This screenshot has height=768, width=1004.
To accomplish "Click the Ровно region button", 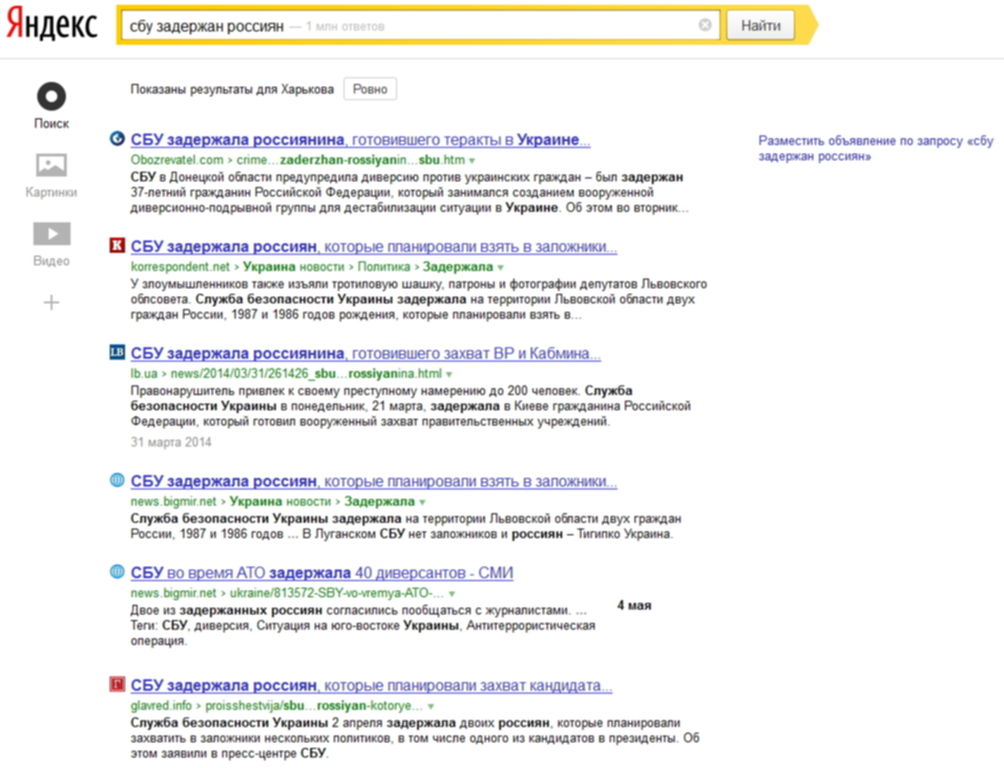I will 370,89.
